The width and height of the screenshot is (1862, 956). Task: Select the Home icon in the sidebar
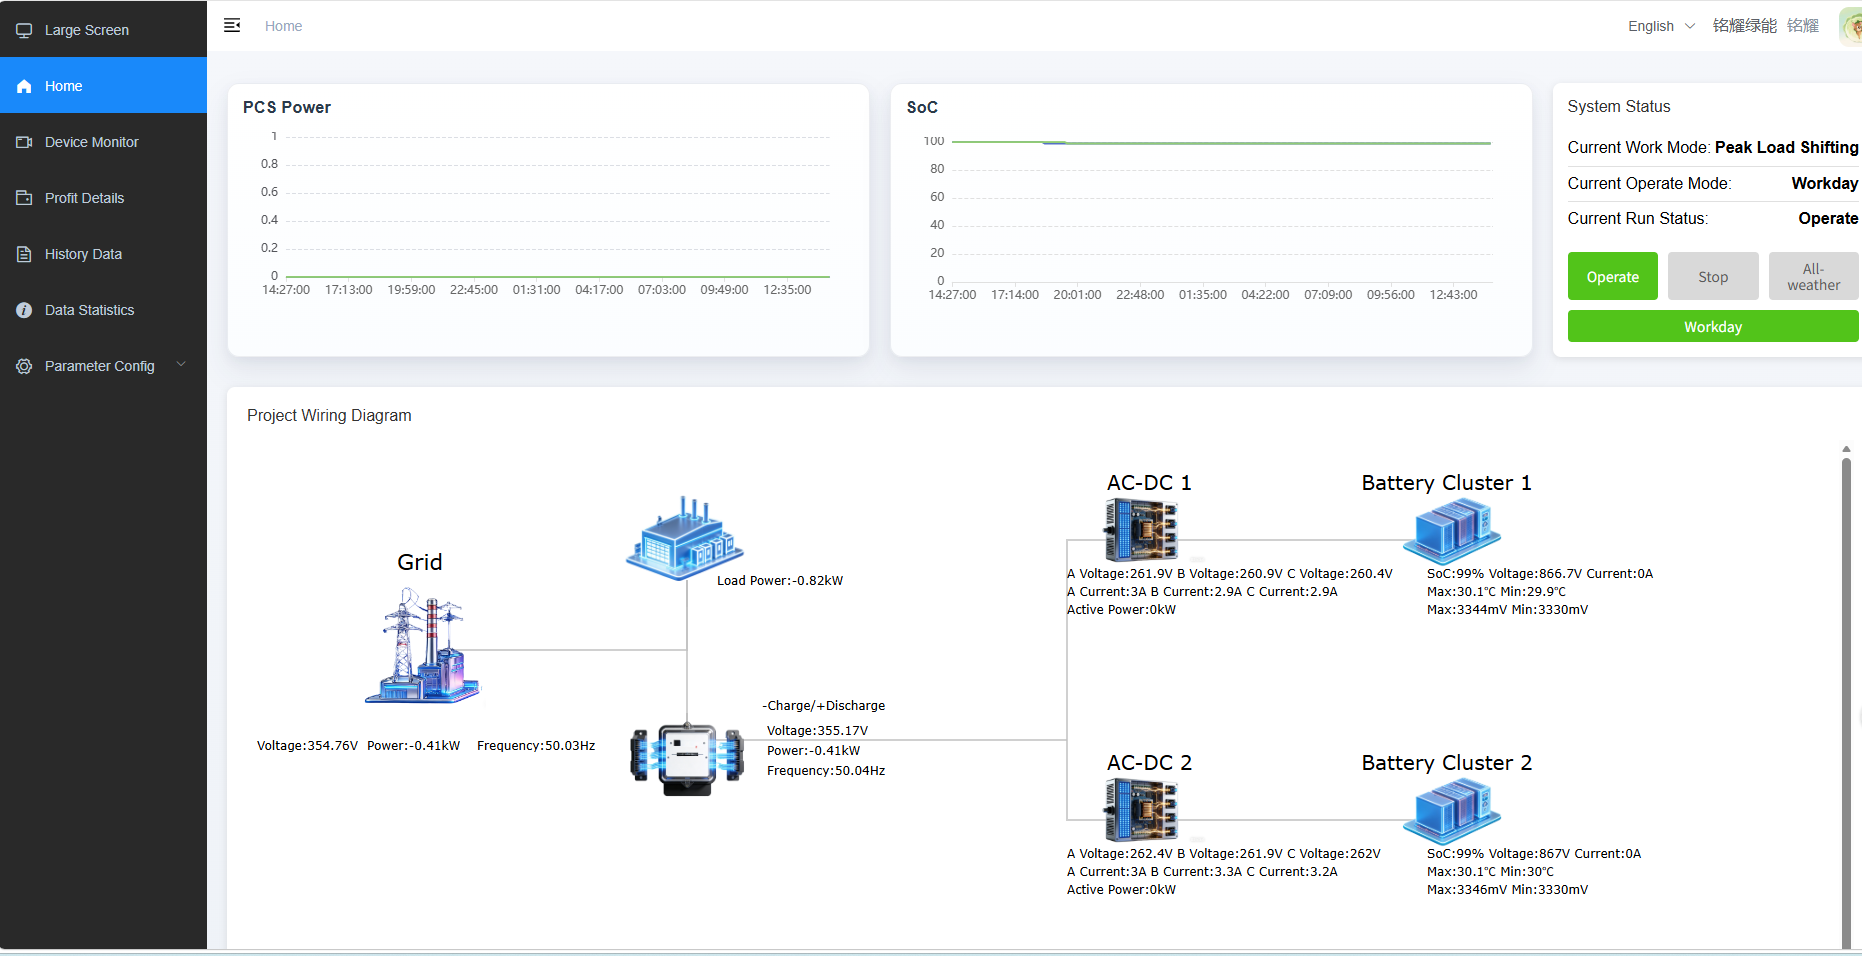(x=23, y=85)
